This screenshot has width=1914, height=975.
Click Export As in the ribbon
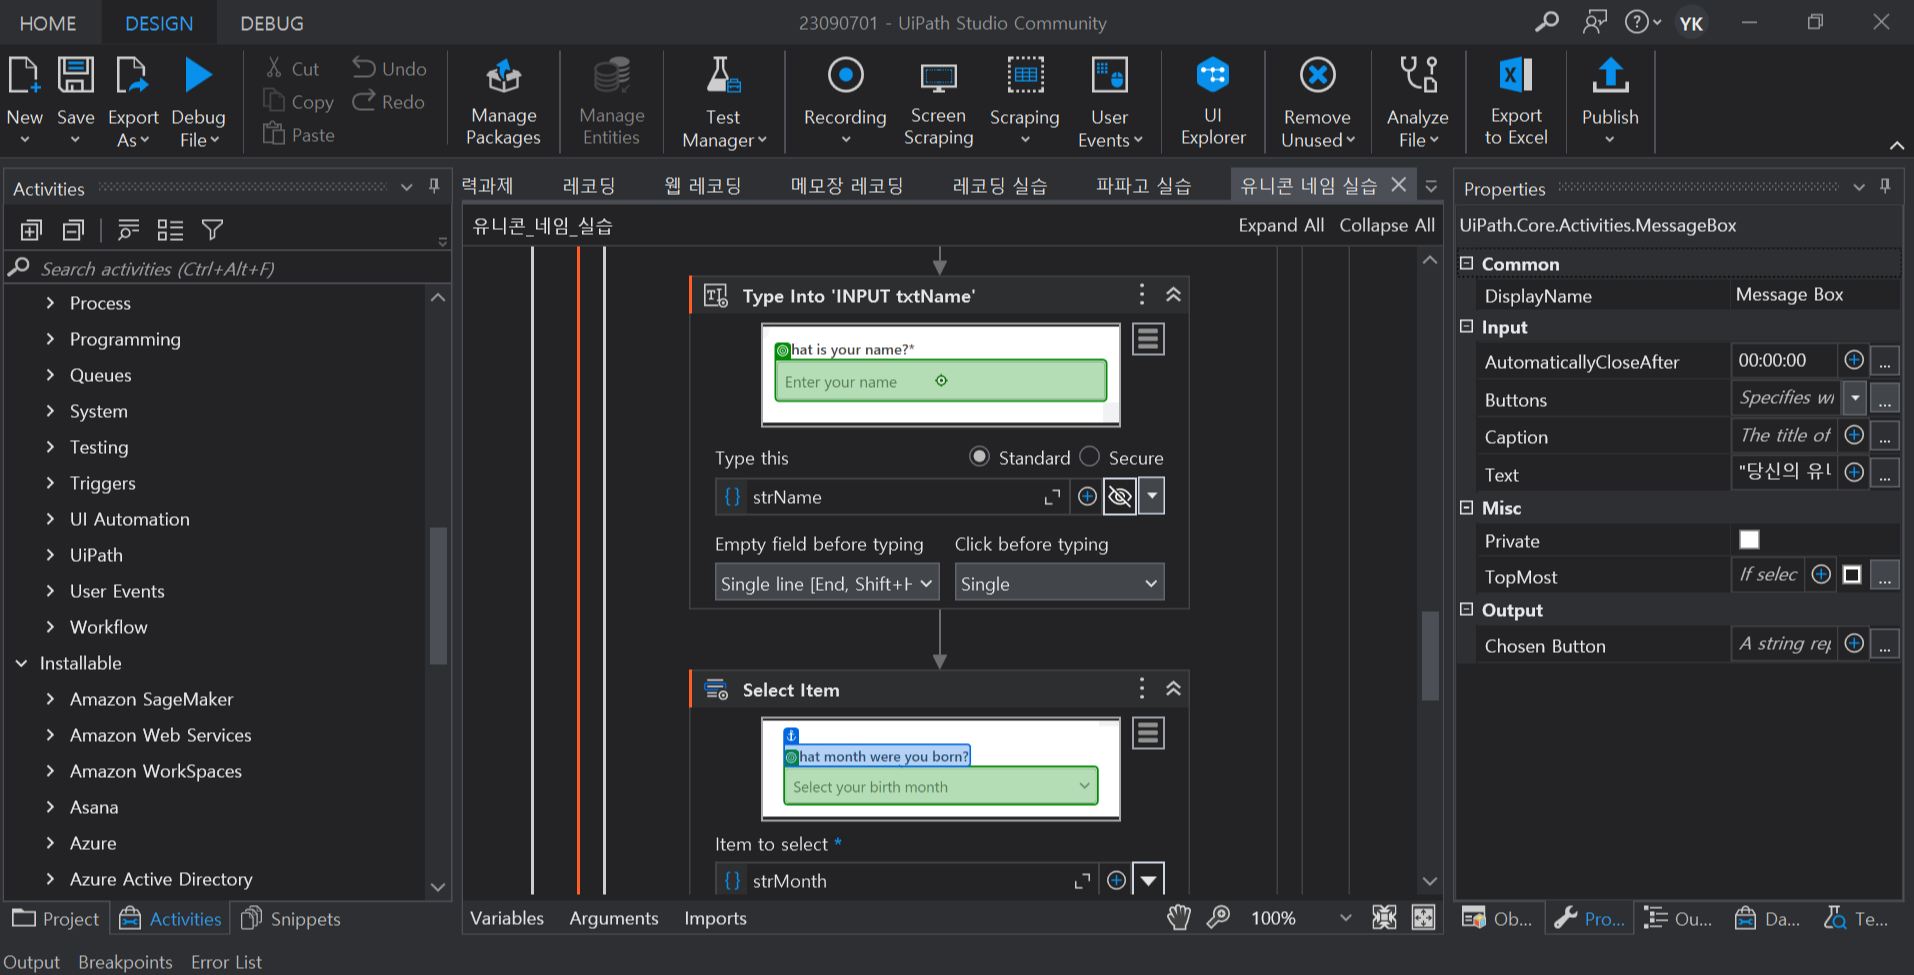(x=133, y=101)
